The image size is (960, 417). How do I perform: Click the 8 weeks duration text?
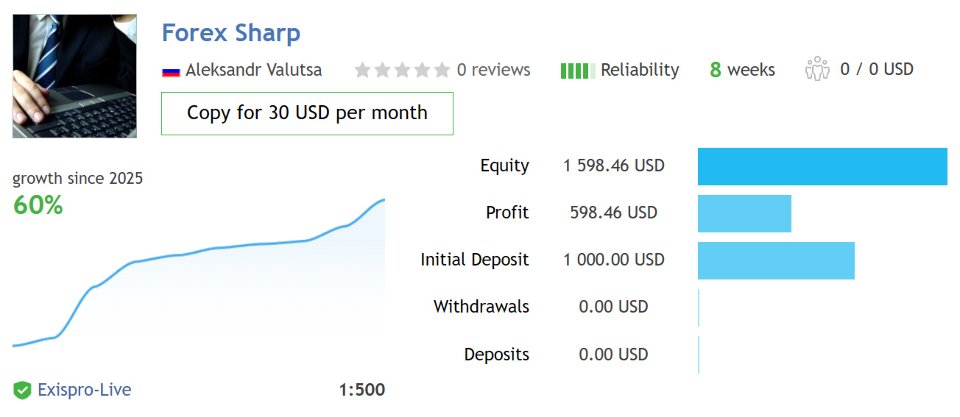tap(742, 70)
